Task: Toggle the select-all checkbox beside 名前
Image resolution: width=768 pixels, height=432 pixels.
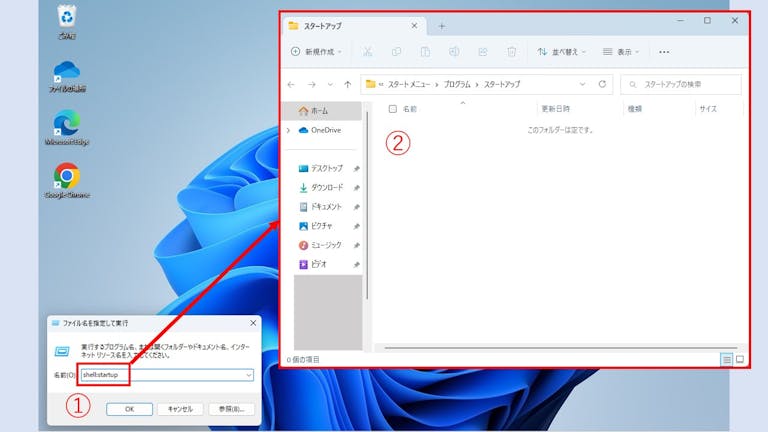Action: click(x=392, y=109)
